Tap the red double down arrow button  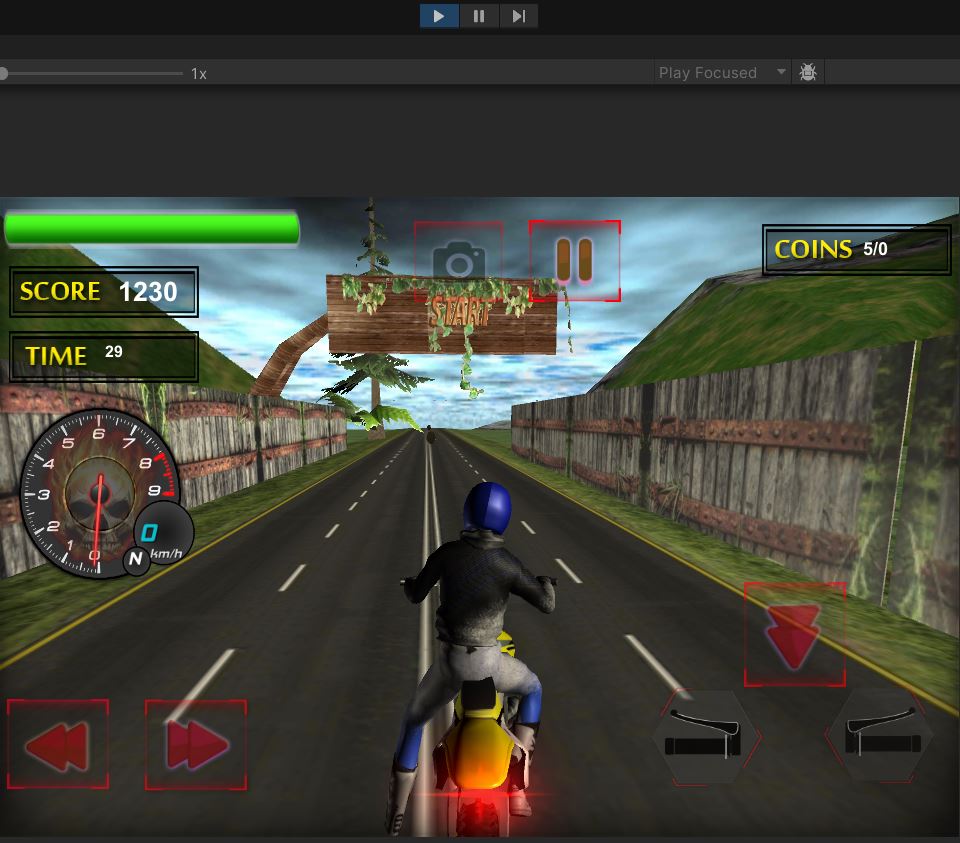[794, 634]
